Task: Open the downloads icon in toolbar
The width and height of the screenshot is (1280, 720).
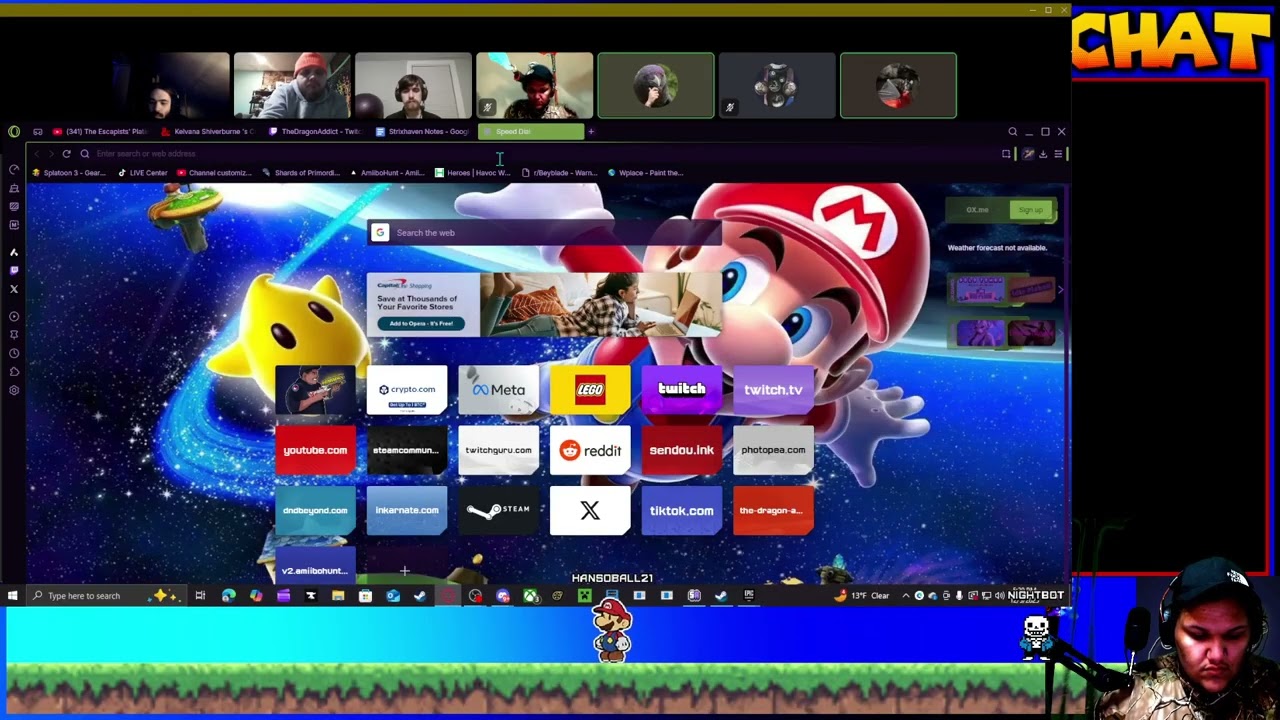Action: pos(1043,154)
